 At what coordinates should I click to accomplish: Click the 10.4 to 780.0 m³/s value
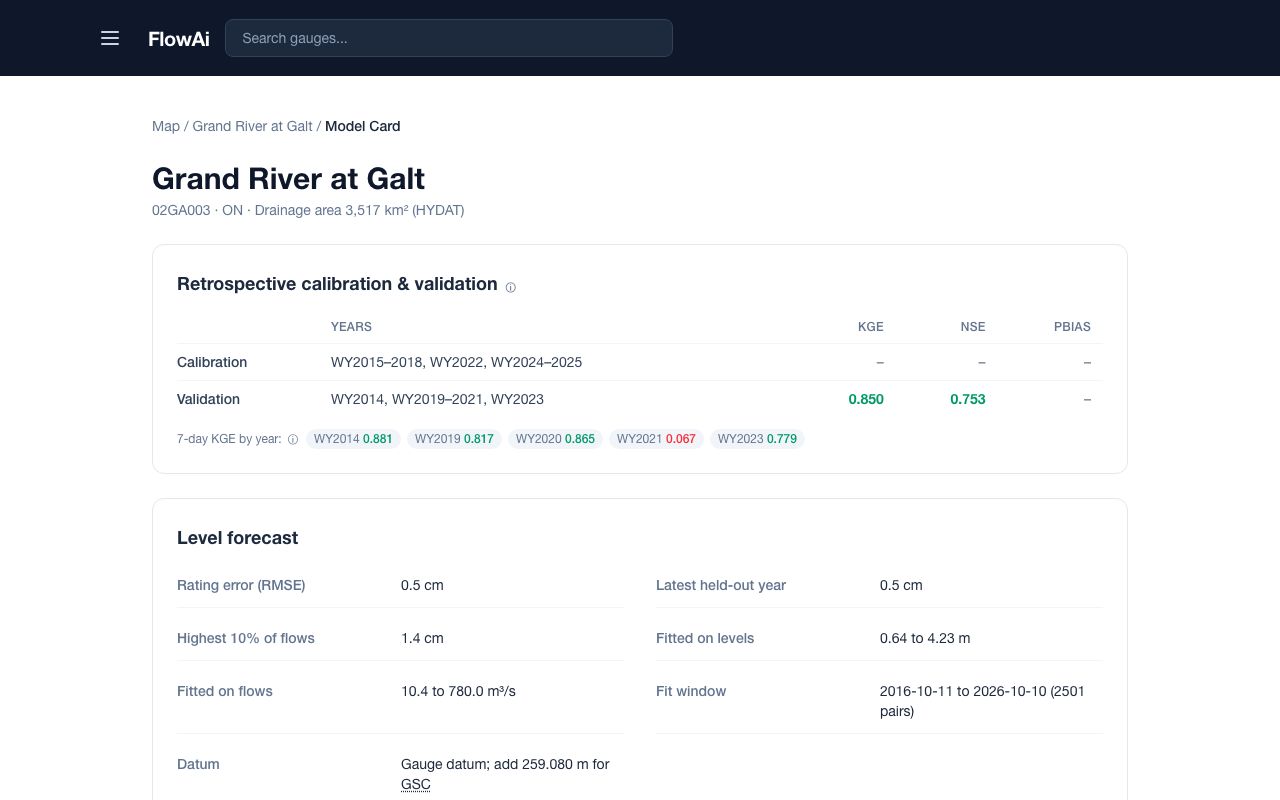(458, 691)
